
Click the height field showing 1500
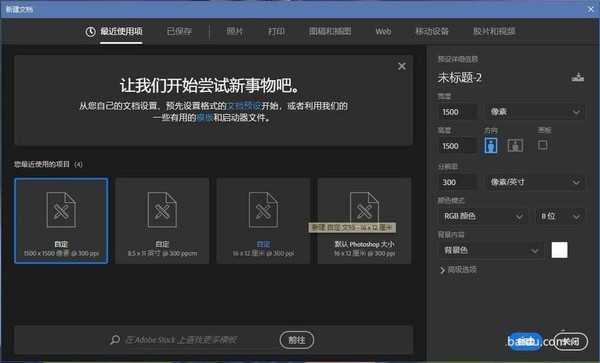coord(457,146)
